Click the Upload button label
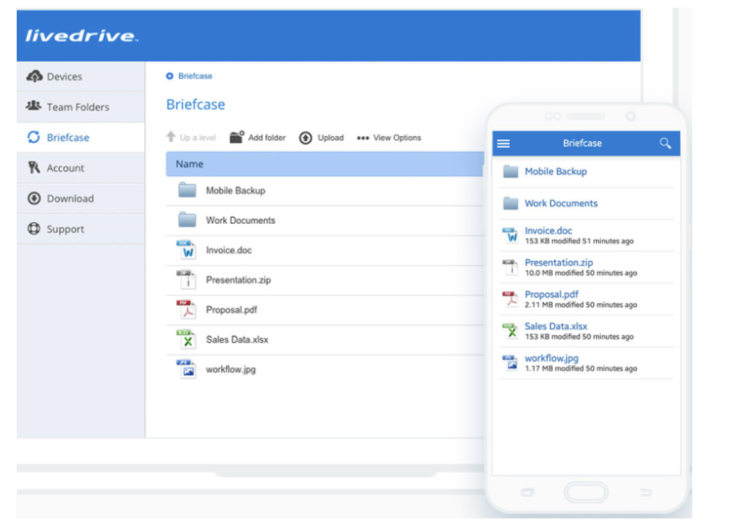 point(330,138)
